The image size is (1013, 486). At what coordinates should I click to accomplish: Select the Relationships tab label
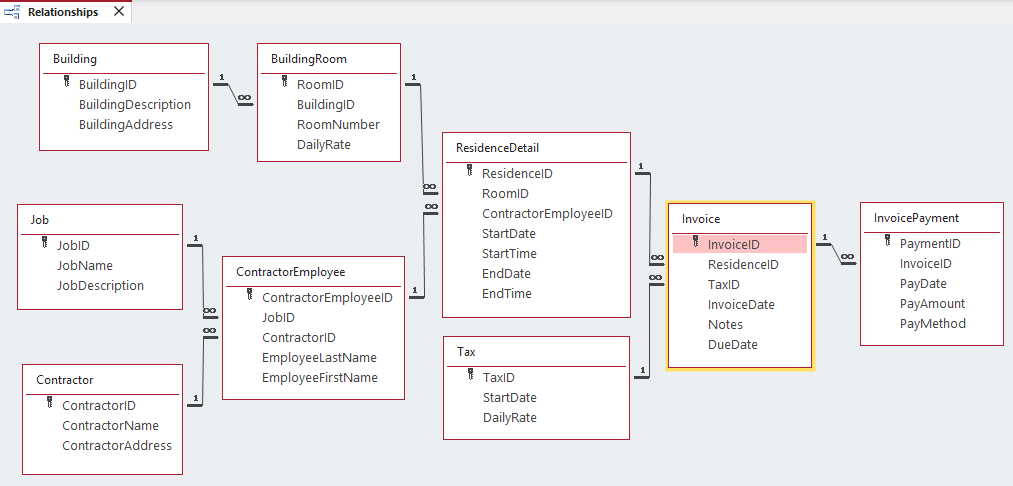pos(63,12)
